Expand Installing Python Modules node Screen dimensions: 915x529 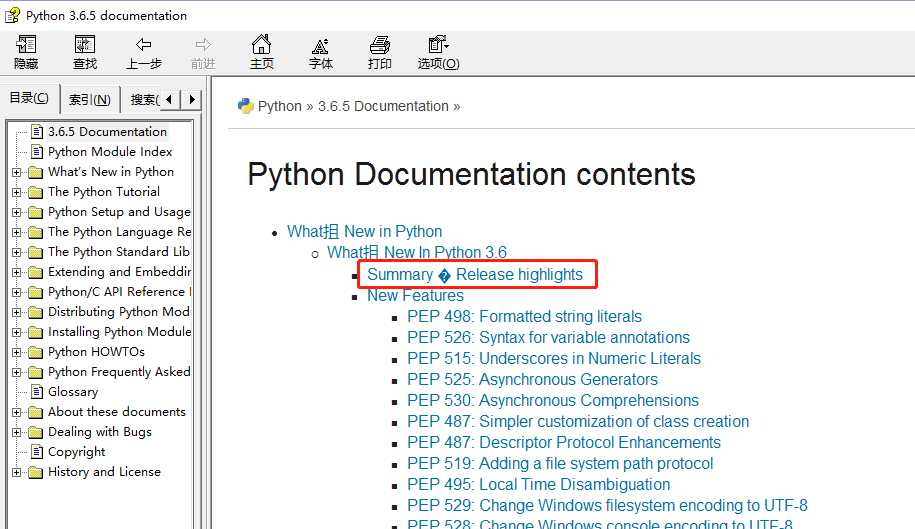16,332
